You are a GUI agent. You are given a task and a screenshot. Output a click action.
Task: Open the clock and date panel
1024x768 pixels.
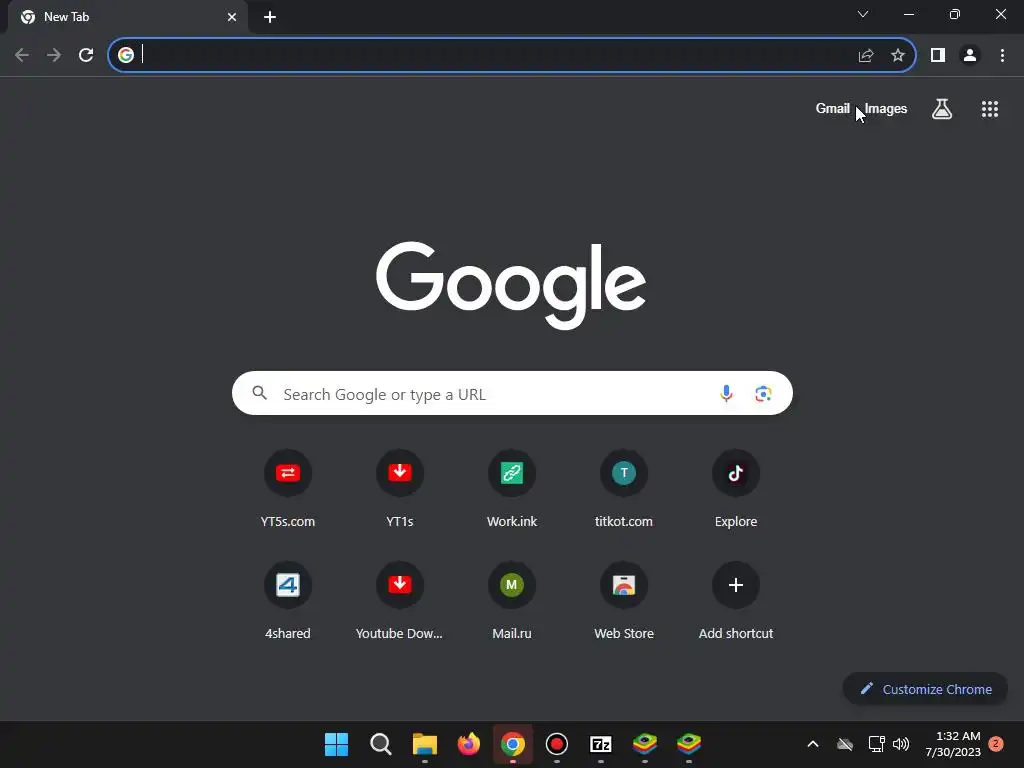pyautogui.click(x=953, y=744)
